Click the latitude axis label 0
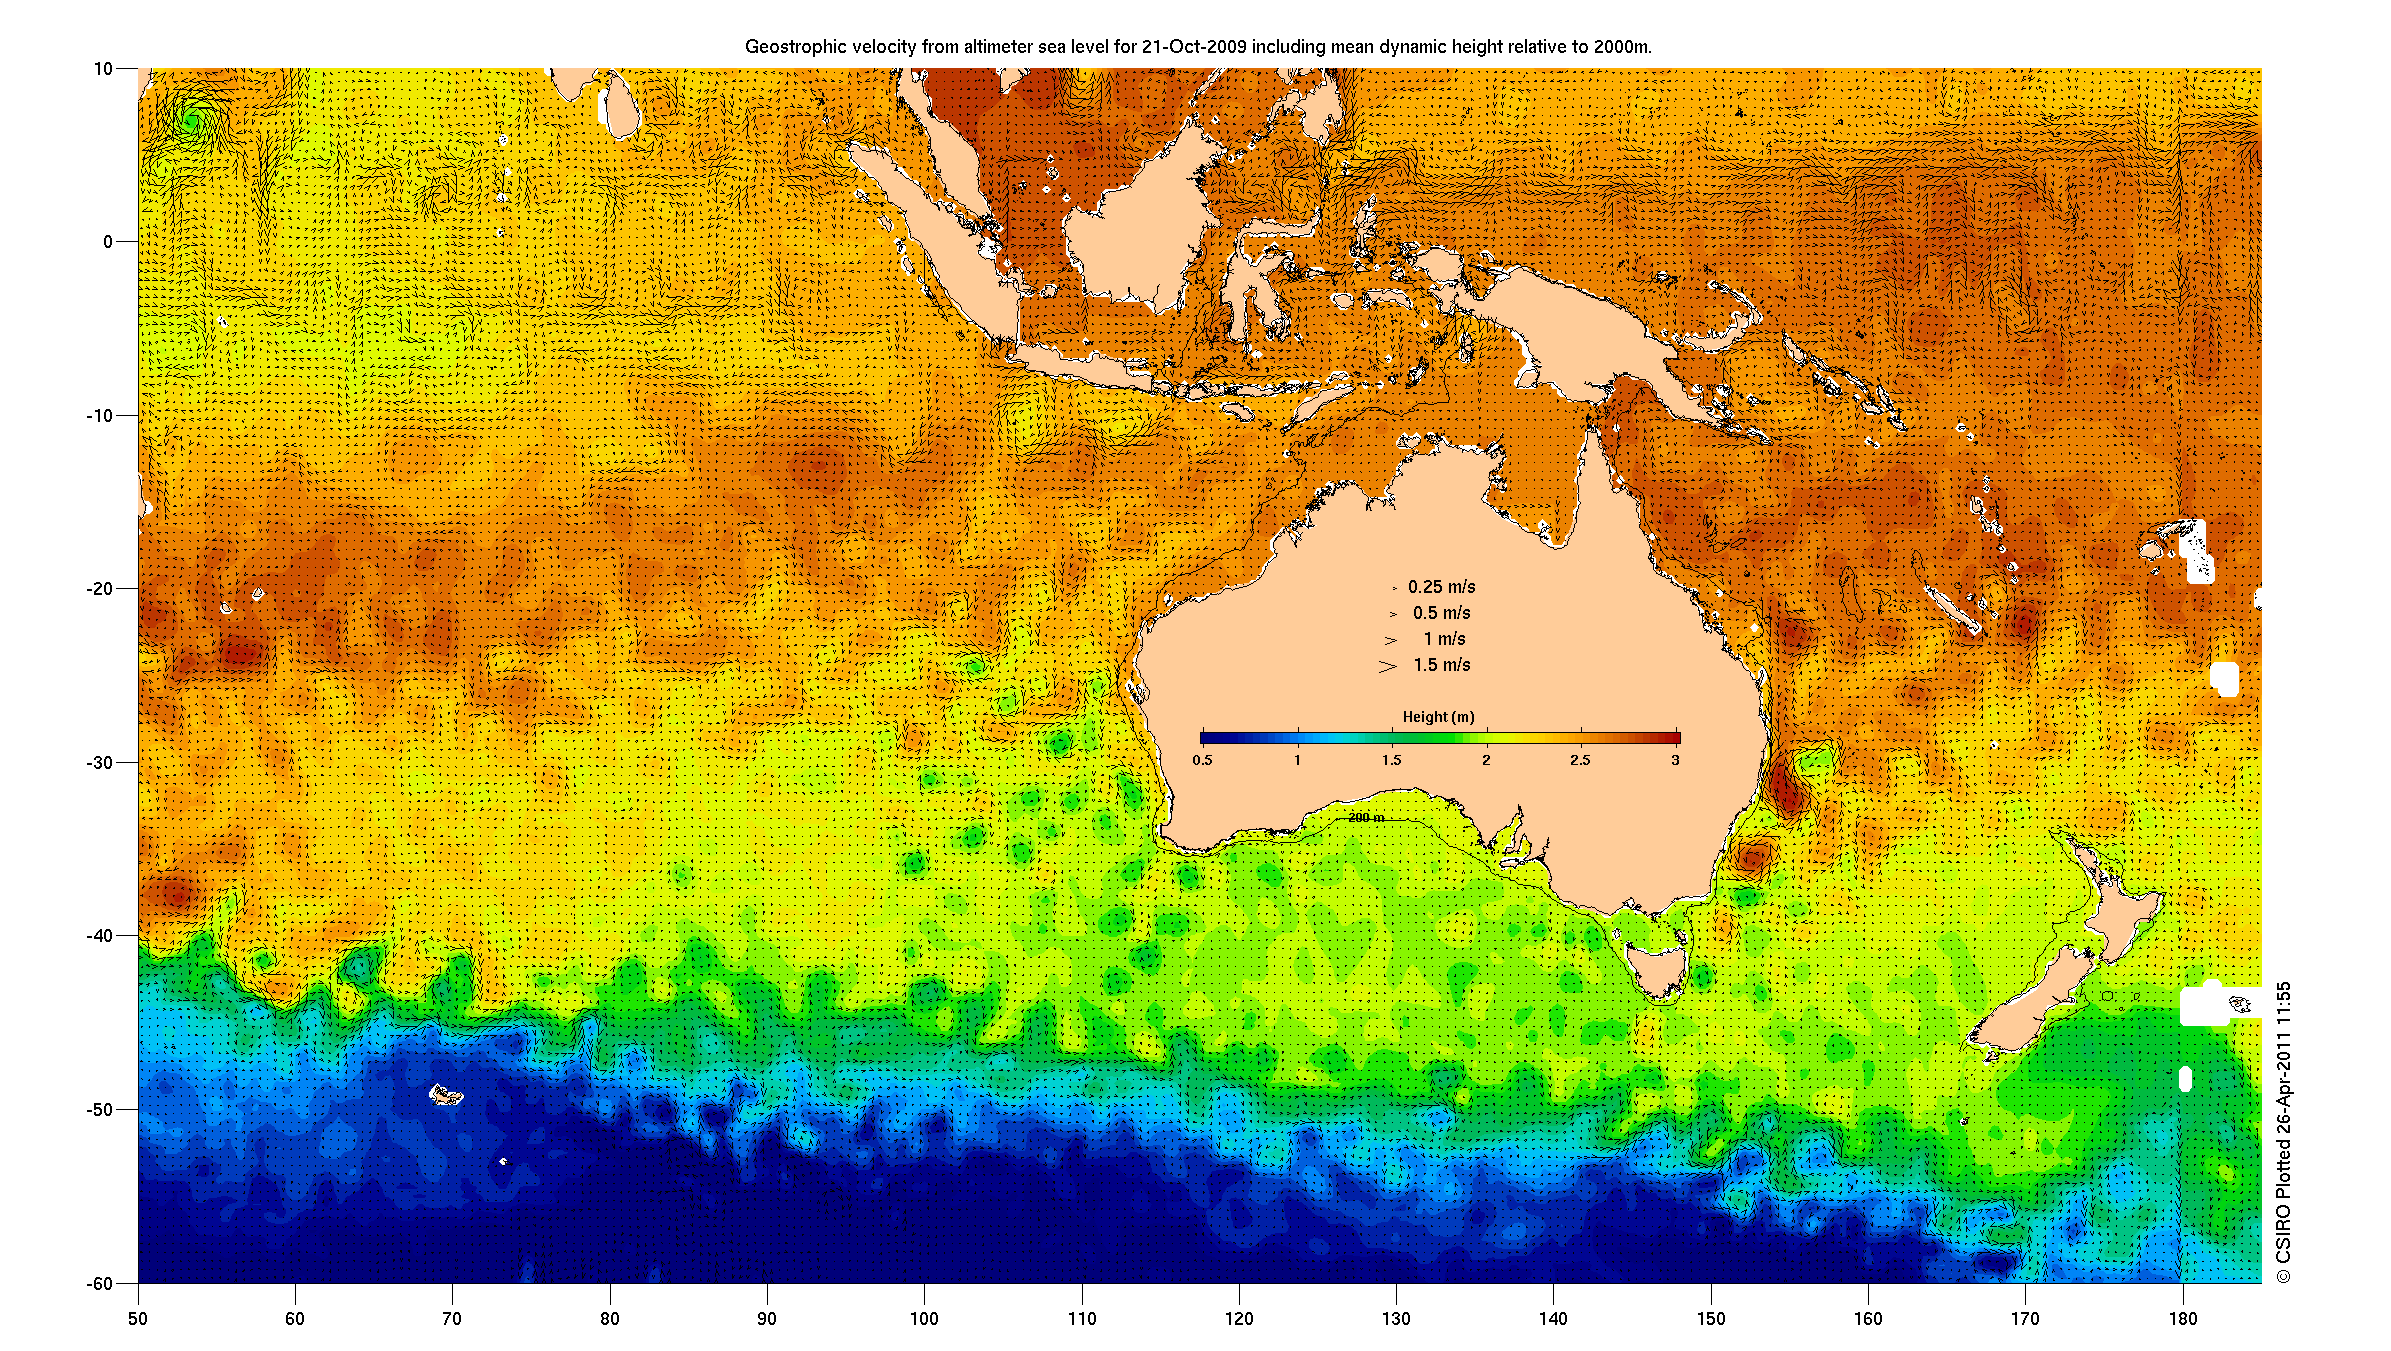 pos(108,242)
